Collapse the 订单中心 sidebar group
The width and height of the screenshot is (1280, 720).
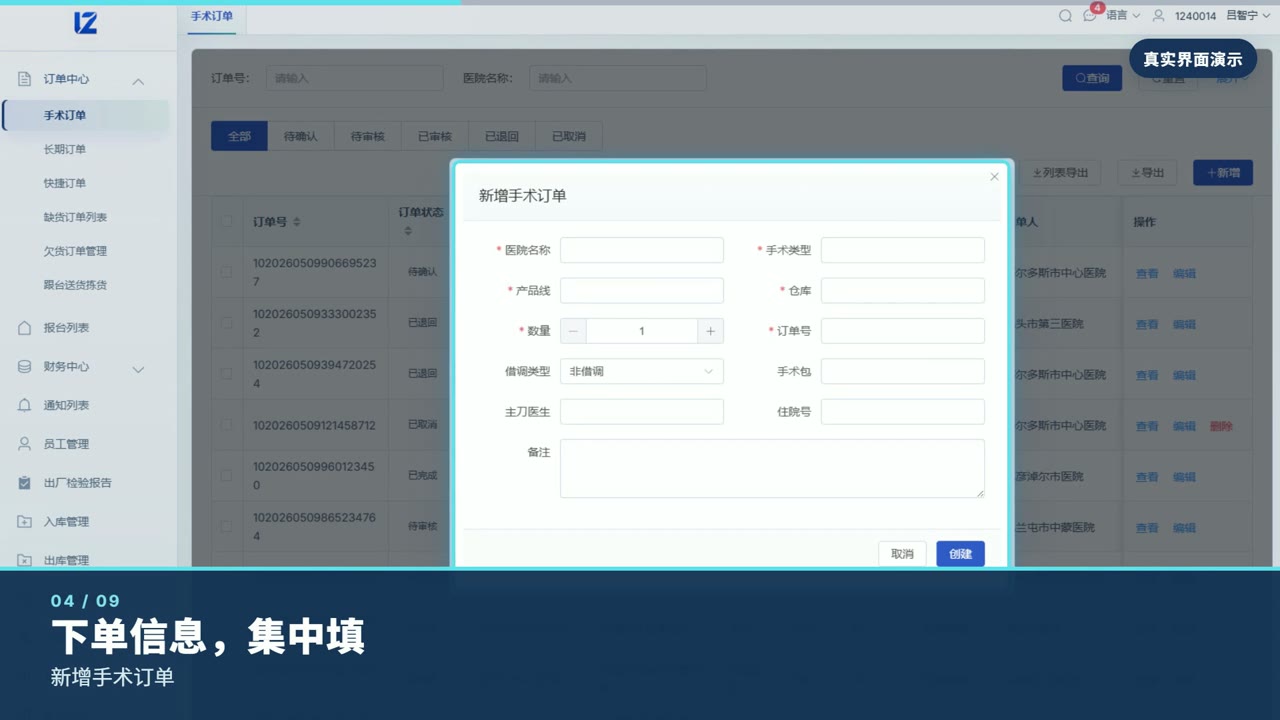click(138, 80)
